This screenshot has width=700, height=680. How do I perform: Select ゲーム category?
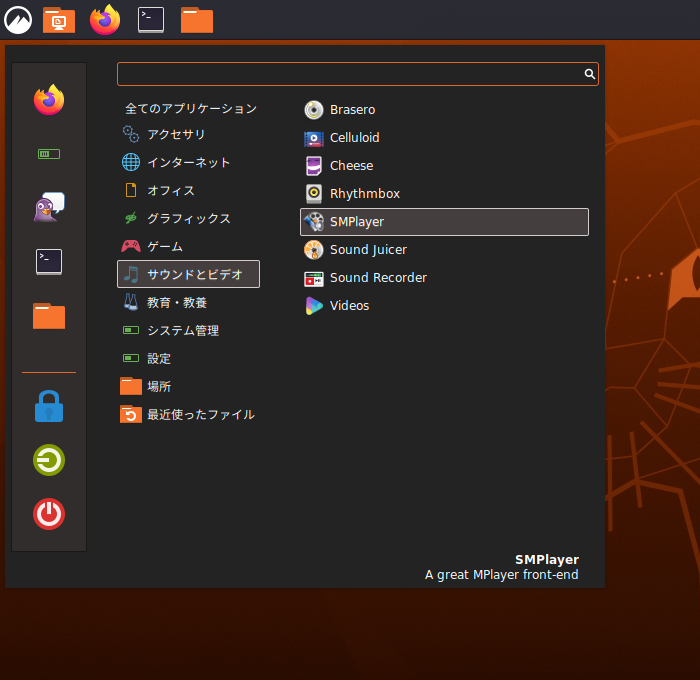(188, 246)
